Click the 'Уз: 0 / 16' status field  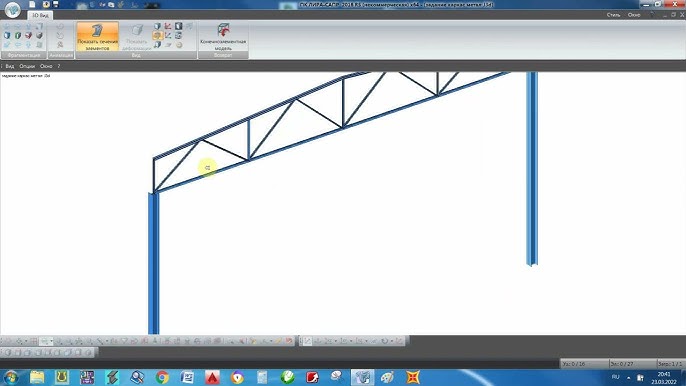click(584, 364)
